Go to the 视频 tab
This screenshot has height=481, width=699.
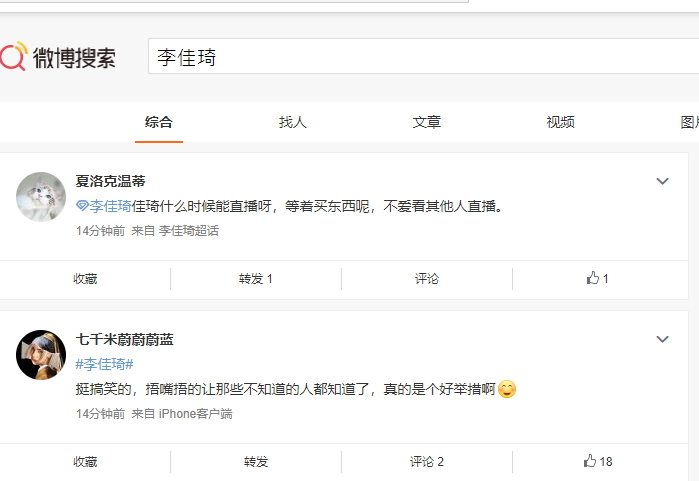click(561, 122)
